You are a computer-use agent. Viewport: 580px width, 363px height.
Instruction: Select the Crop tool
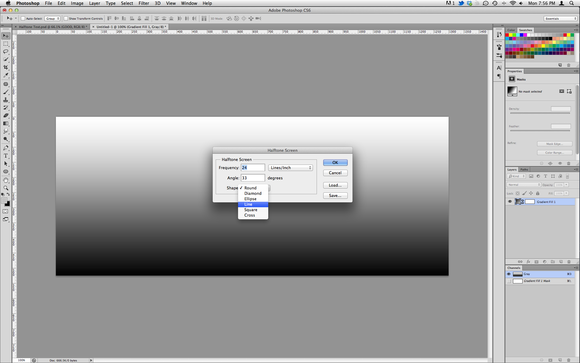point(6,67)
